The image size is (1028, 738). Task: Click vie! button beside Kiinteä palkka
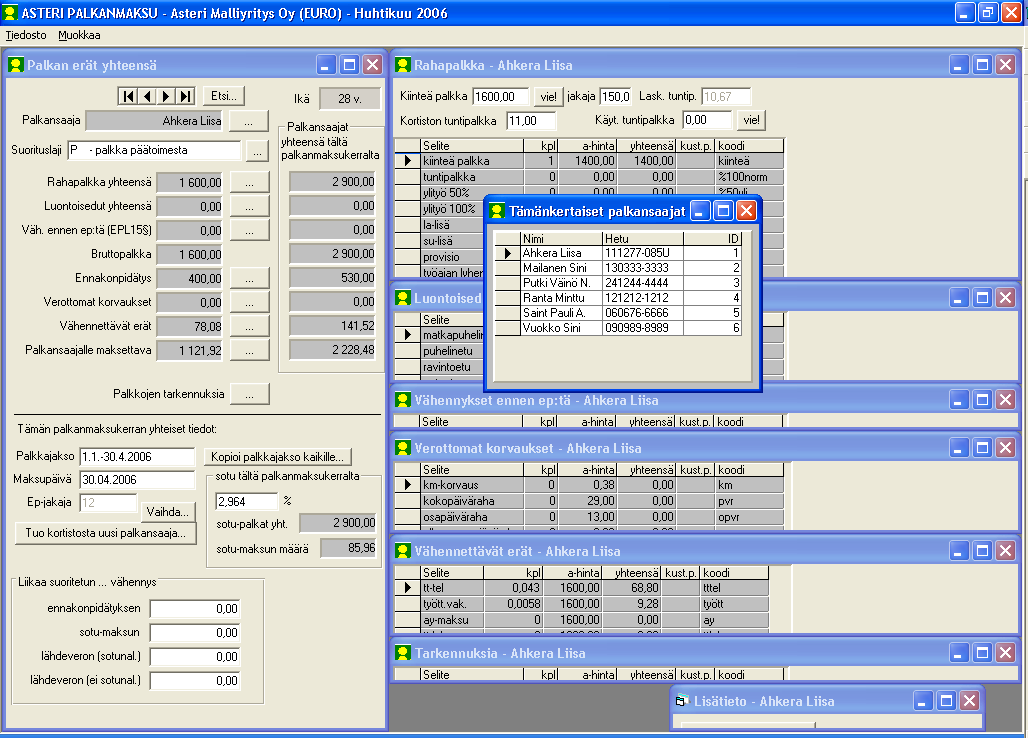tap(548, 97)
